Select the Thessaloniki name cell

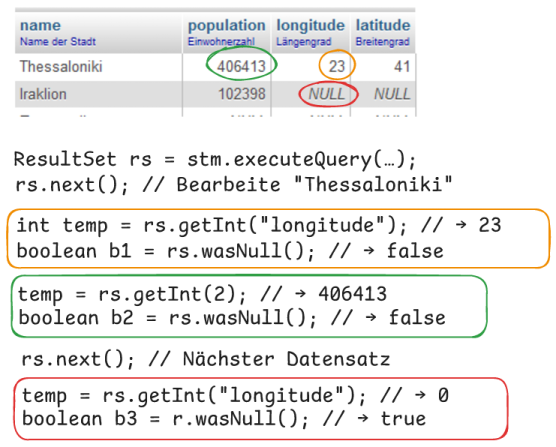61,66
